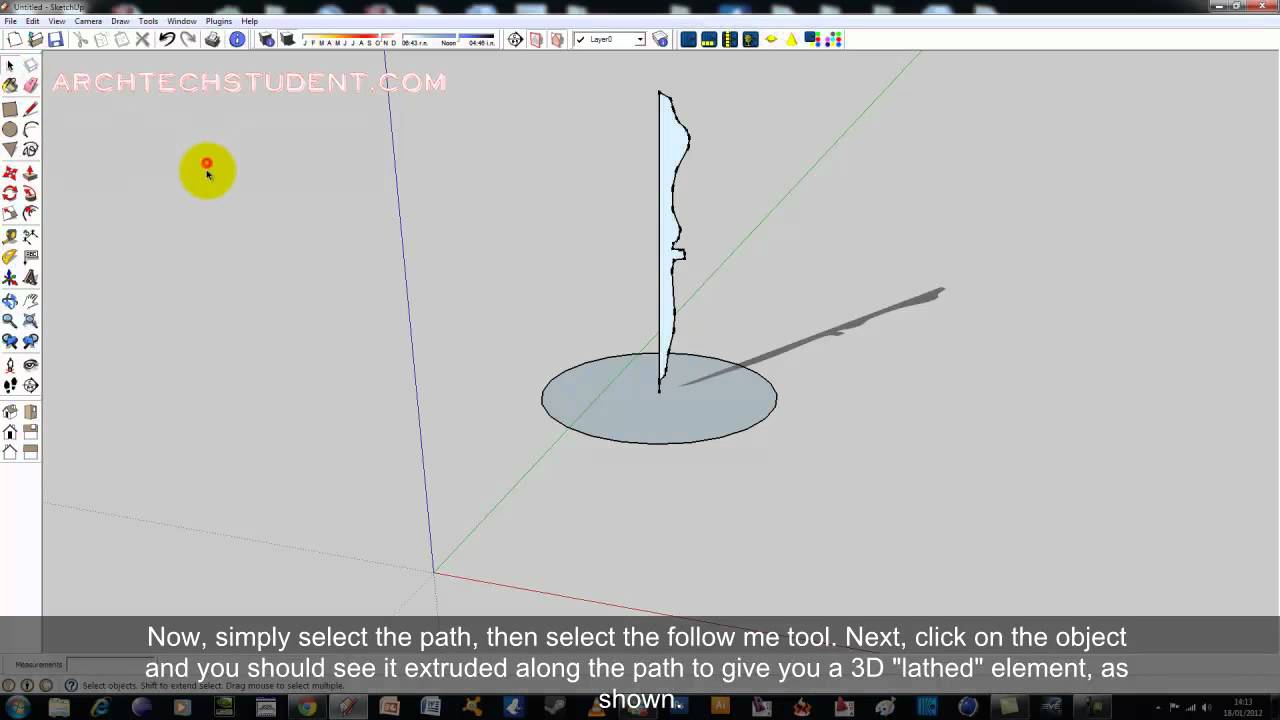Screen dimensions: 1280x720
Task: Click the Print icon
Action: coord(212,40)
